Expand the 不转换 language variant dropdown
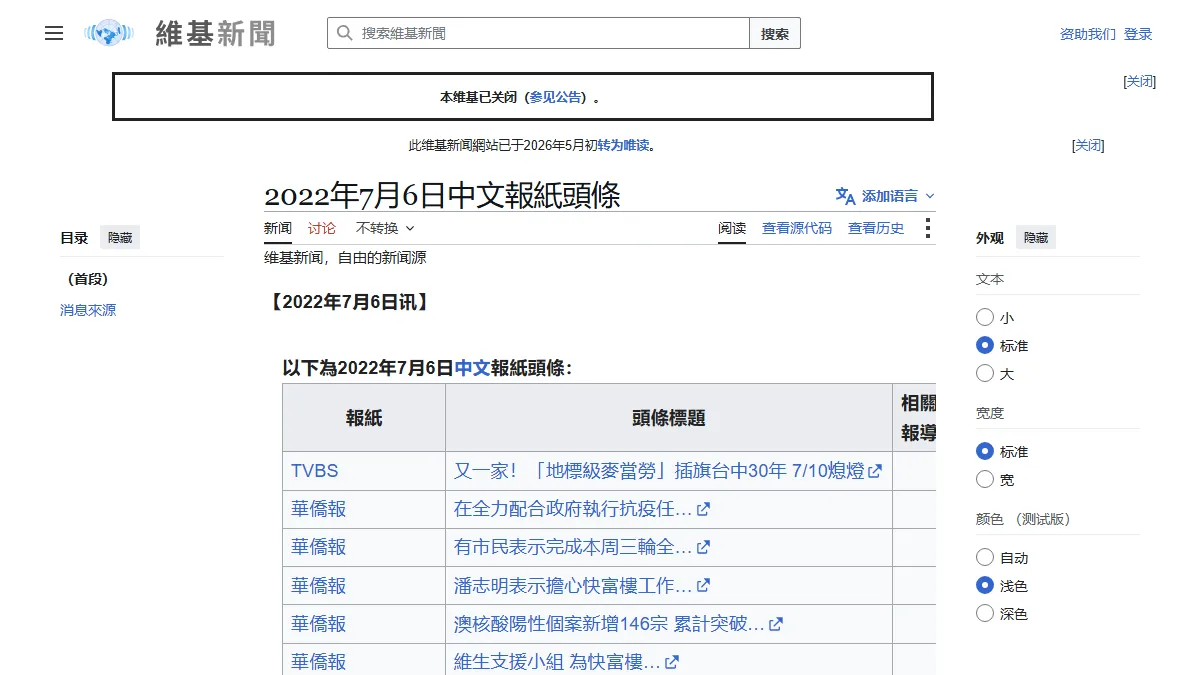This screenshot has width=1200, height=675. pos(385,228)
